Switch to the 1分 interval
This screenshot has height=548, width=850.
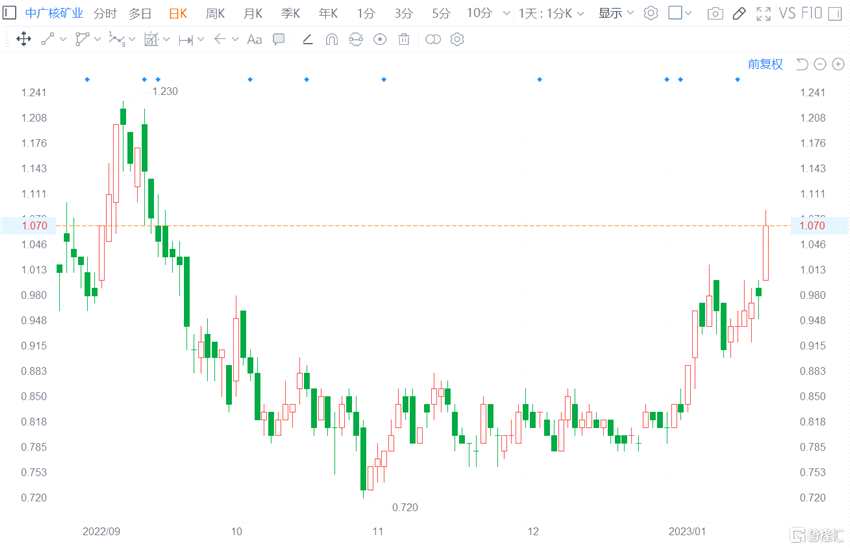[366, 13]
